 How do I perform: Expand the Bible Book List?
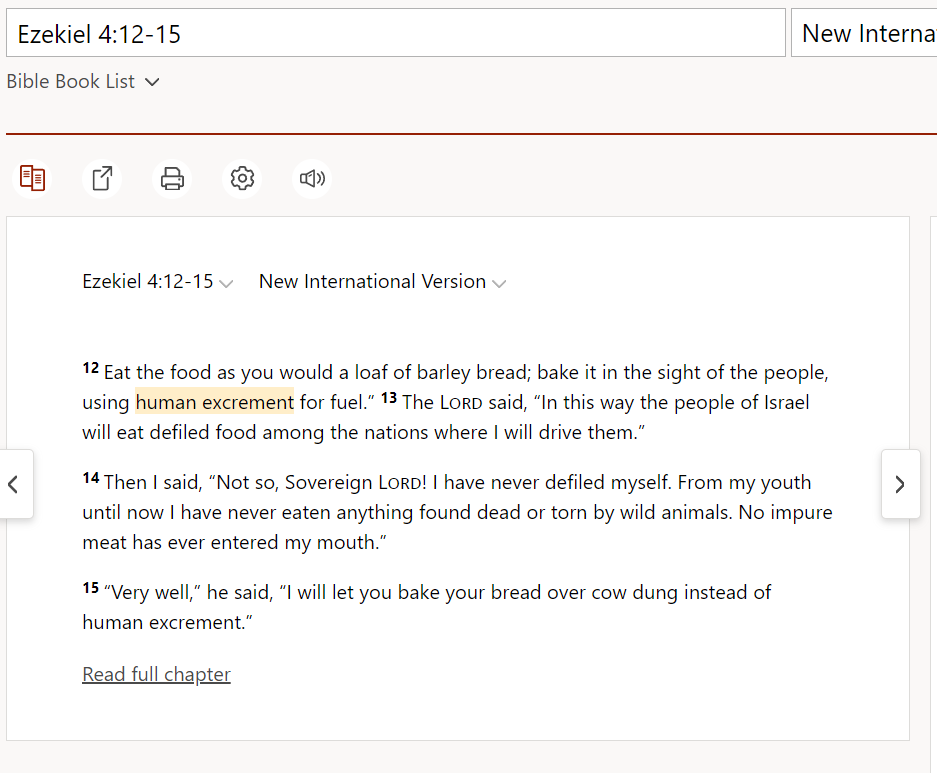(x=83, y=81)
